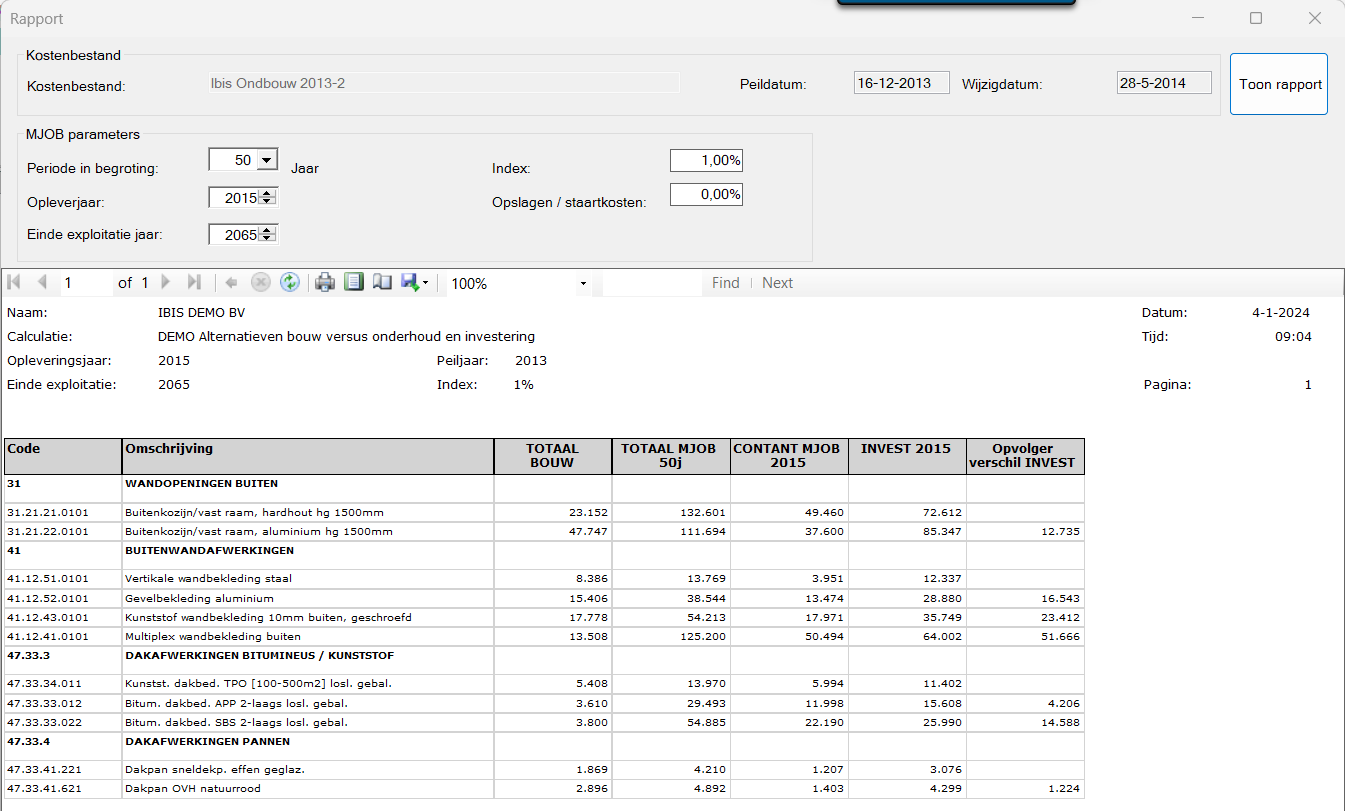The height and width of the screenshot is (811, 1345).
Task: Click Bitum. dakbed. APP 2-laags row
Action: tap(544, 703)
